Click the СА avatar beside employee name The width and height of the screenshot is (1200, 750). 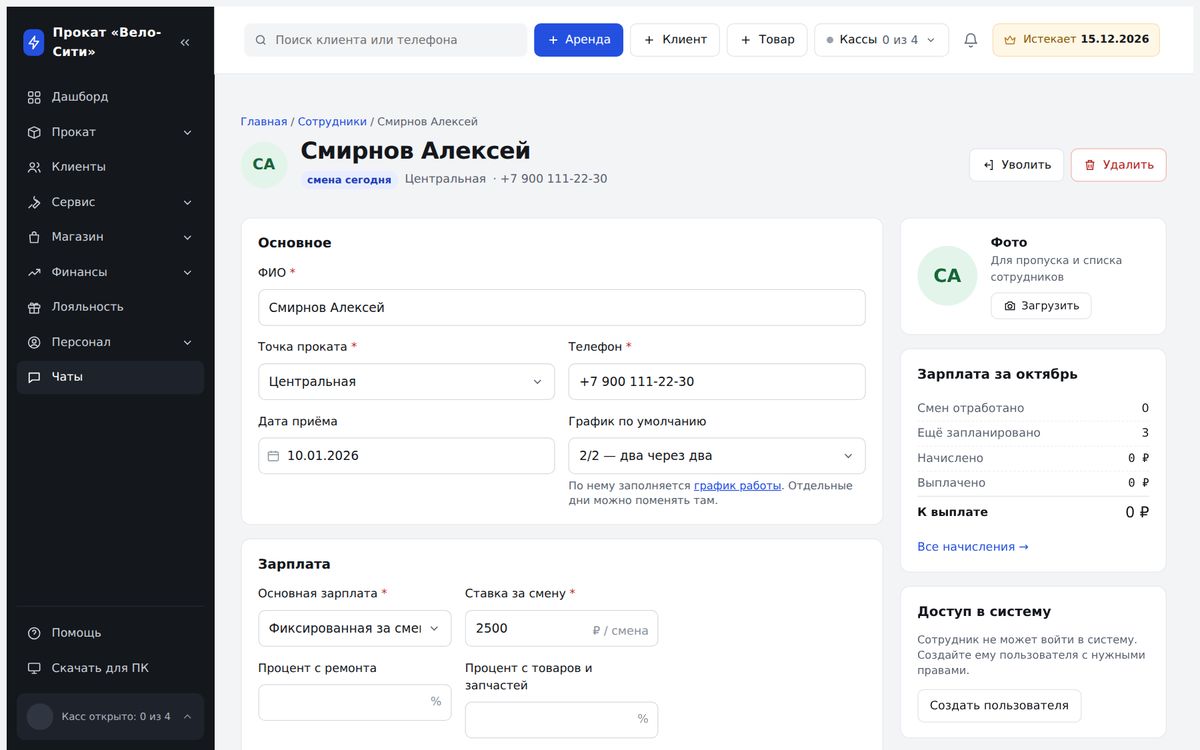point(264,165)
